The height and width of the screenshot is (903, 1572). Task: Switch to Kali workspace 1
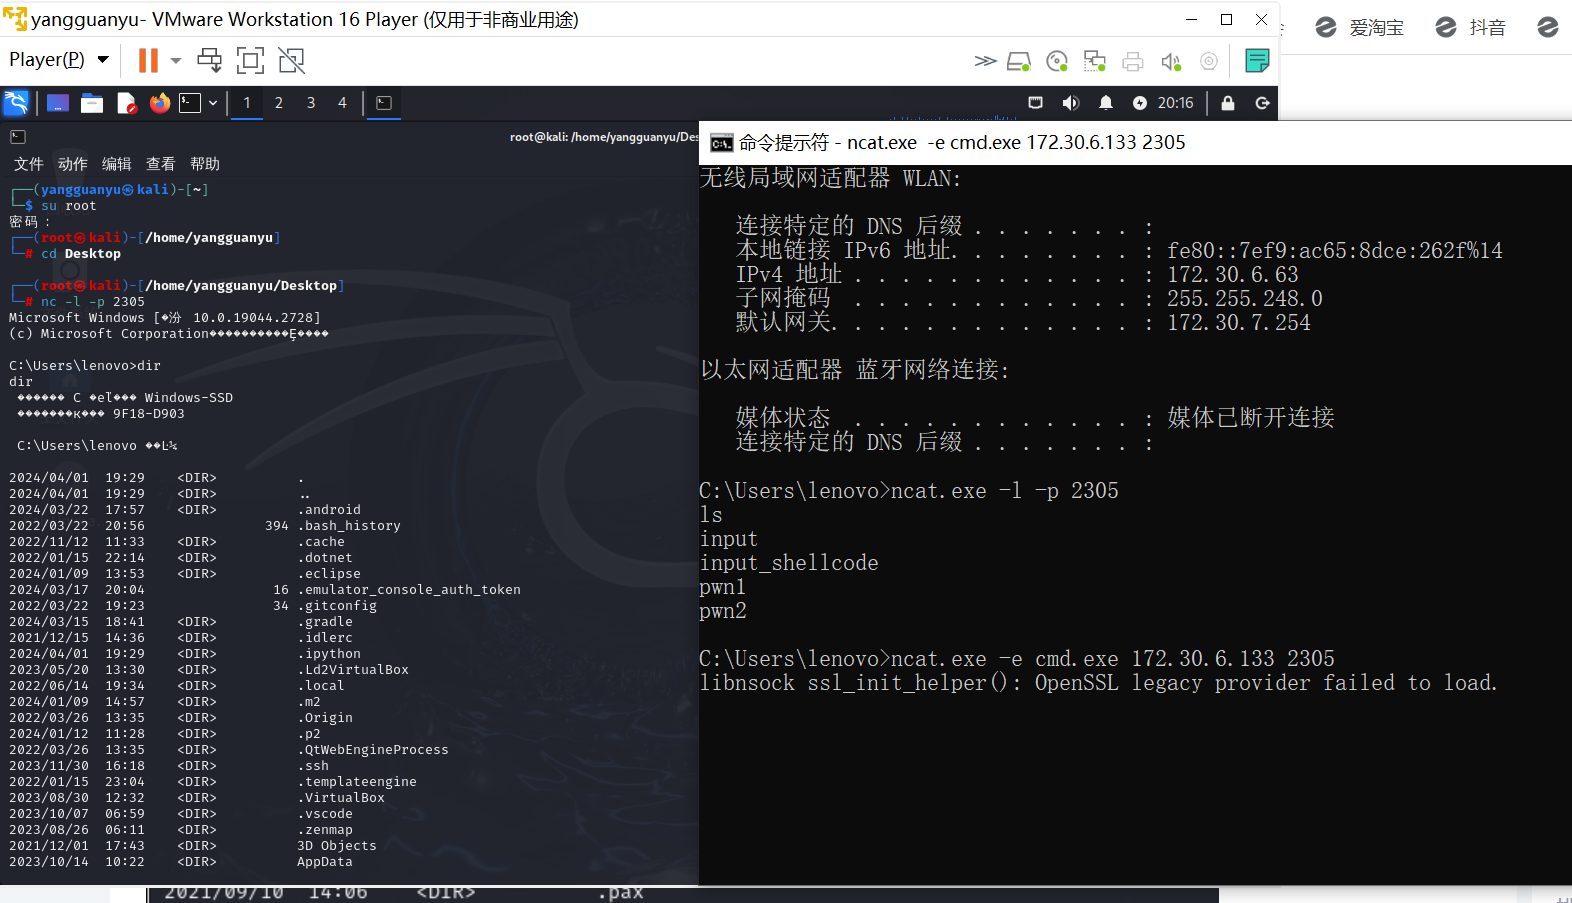pos(247,103)
